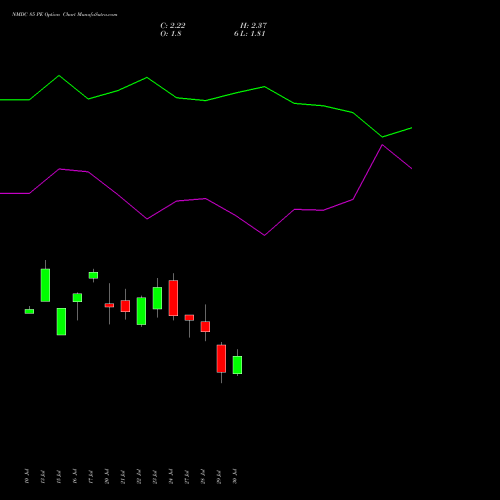Image resolution: width=500 pixels, height=500 pixels.
Task: Click the 30 Jul date label
Action: (x=235, y=476)
